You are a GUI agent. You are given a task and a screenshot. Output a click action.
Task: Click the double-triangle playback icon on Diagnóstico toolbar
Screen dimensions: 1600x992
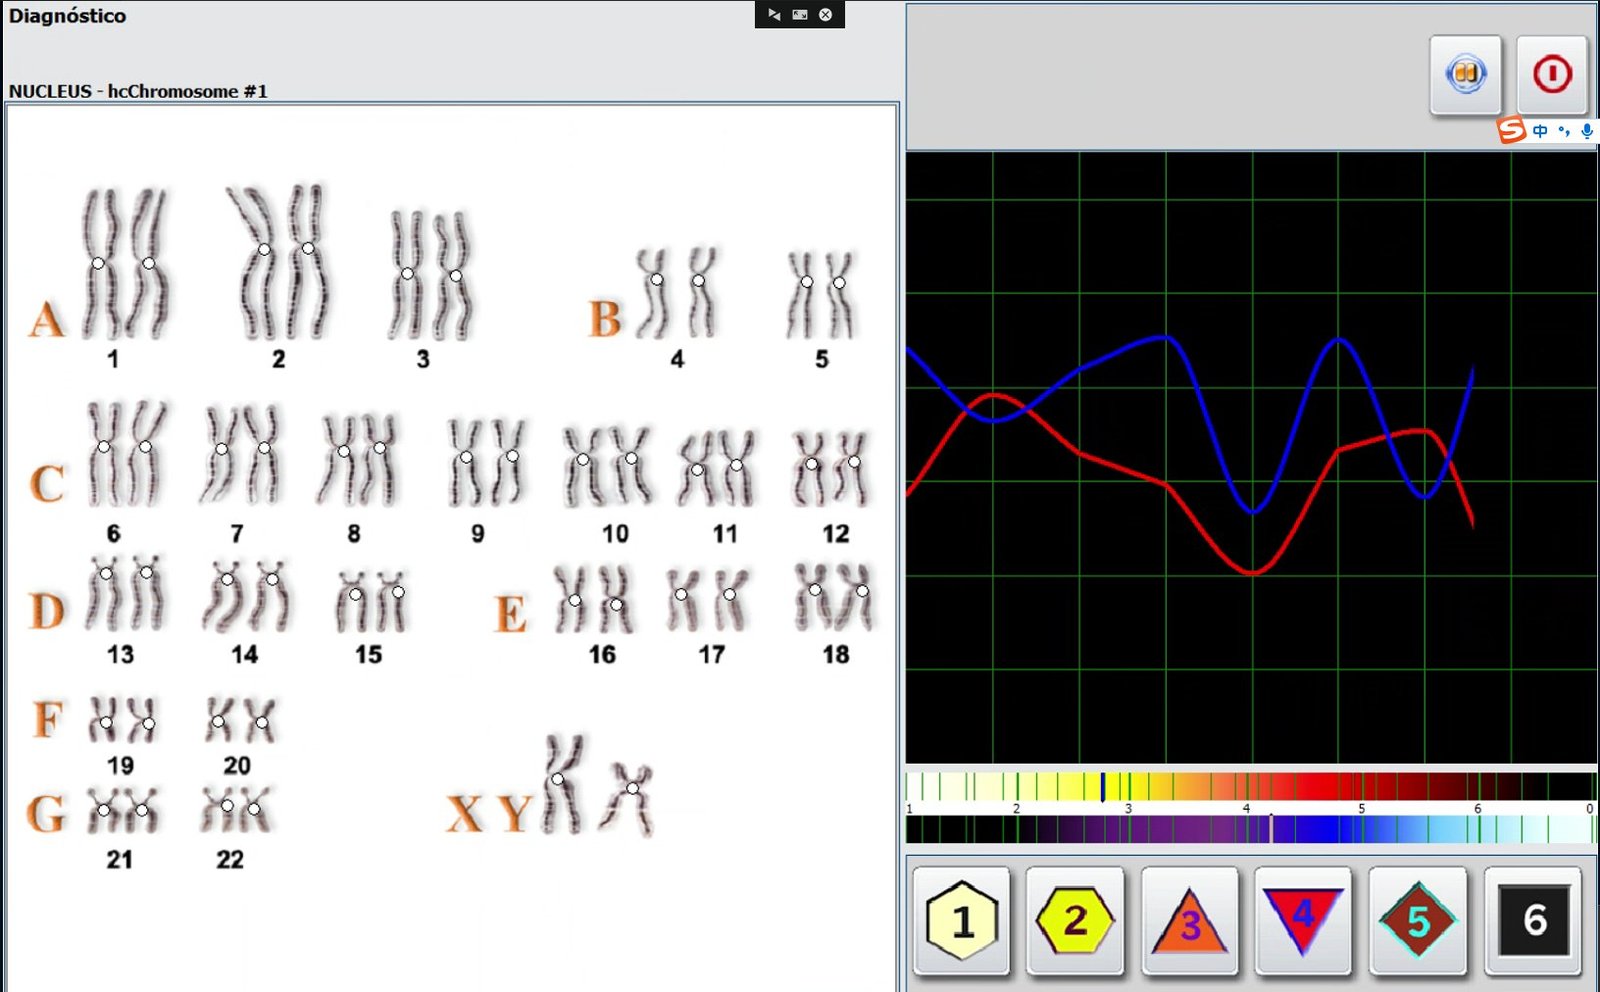pos(774,15)
